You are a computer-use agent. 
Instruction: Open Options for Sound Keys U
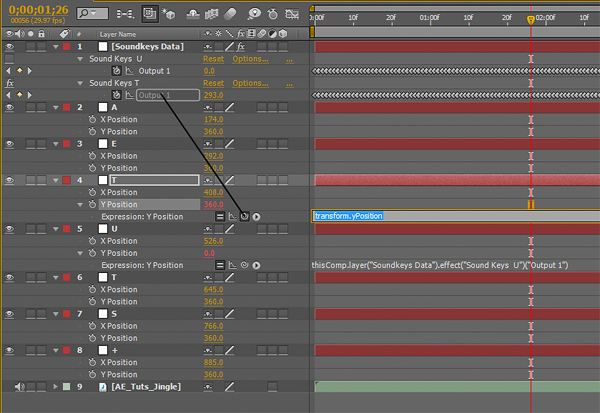click(250, 59)
